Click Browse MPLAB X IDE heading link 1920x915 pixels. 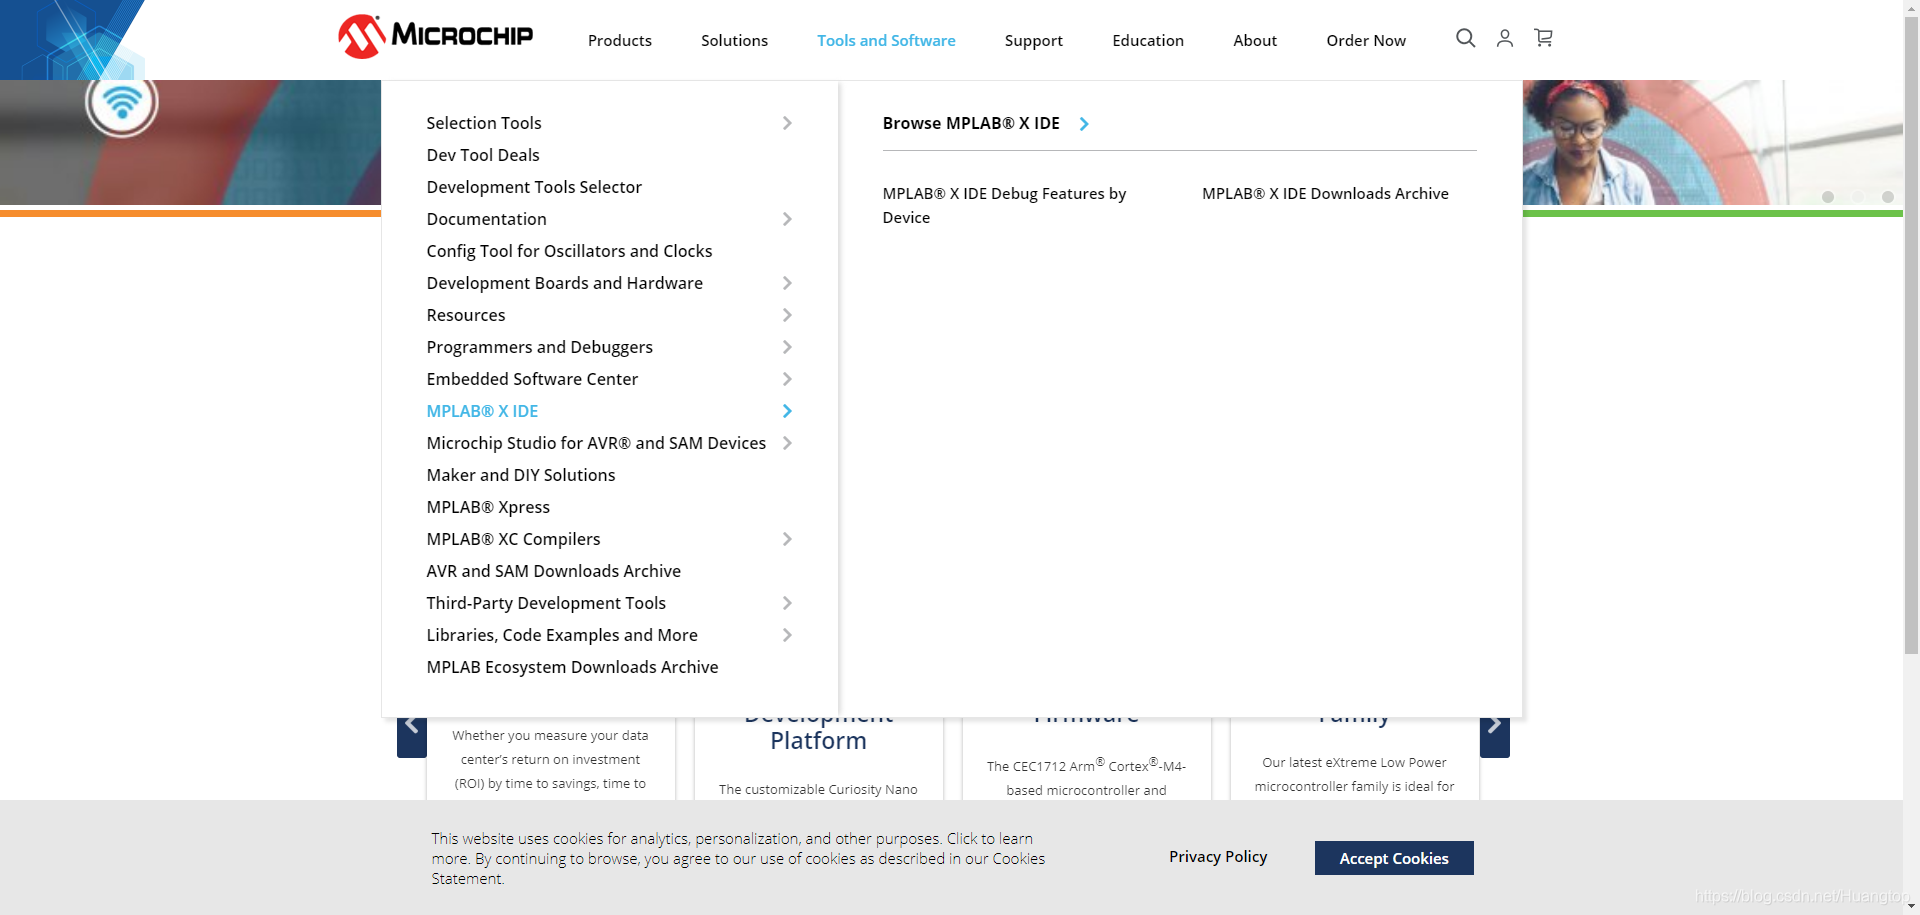coord(971,123)
